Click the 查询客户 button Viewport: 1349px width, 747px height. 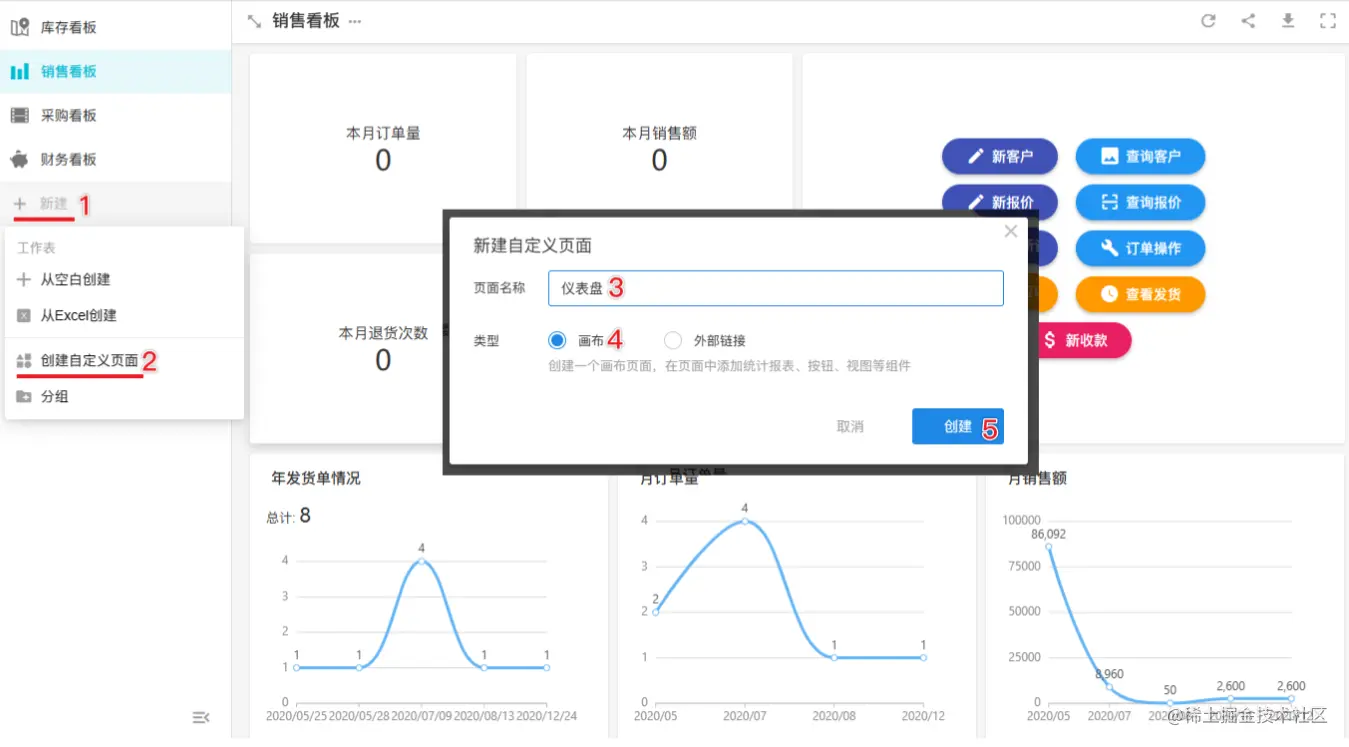pos(1140,156)
